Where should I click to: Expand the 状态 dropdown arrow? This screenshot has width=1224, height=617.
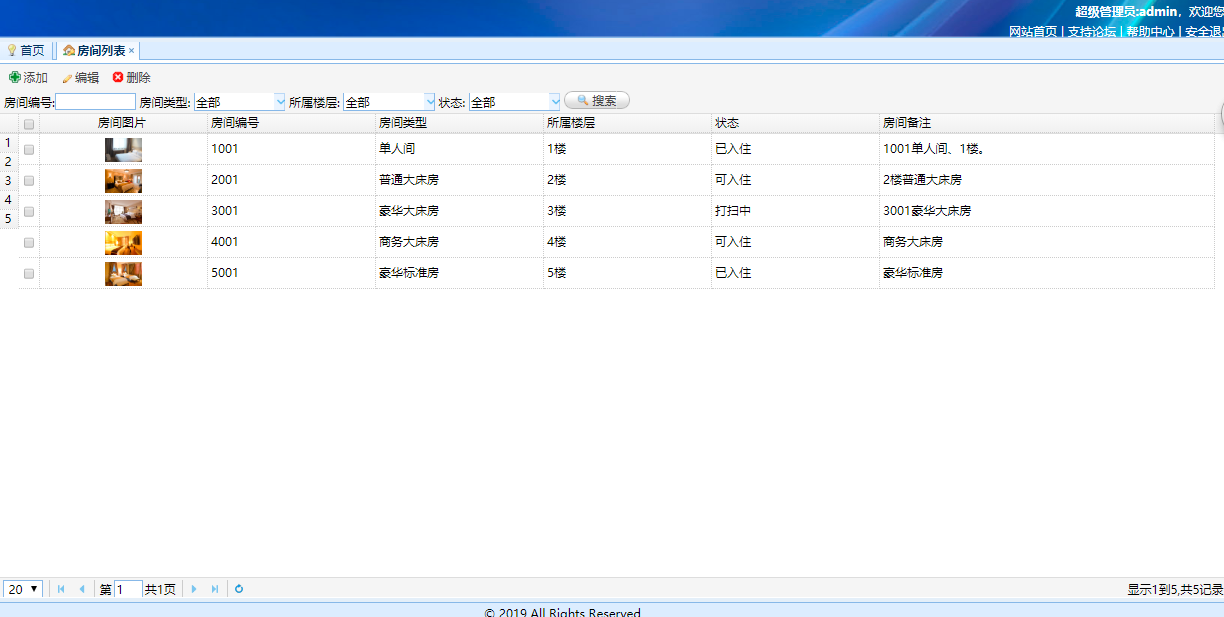pos(555,101)
